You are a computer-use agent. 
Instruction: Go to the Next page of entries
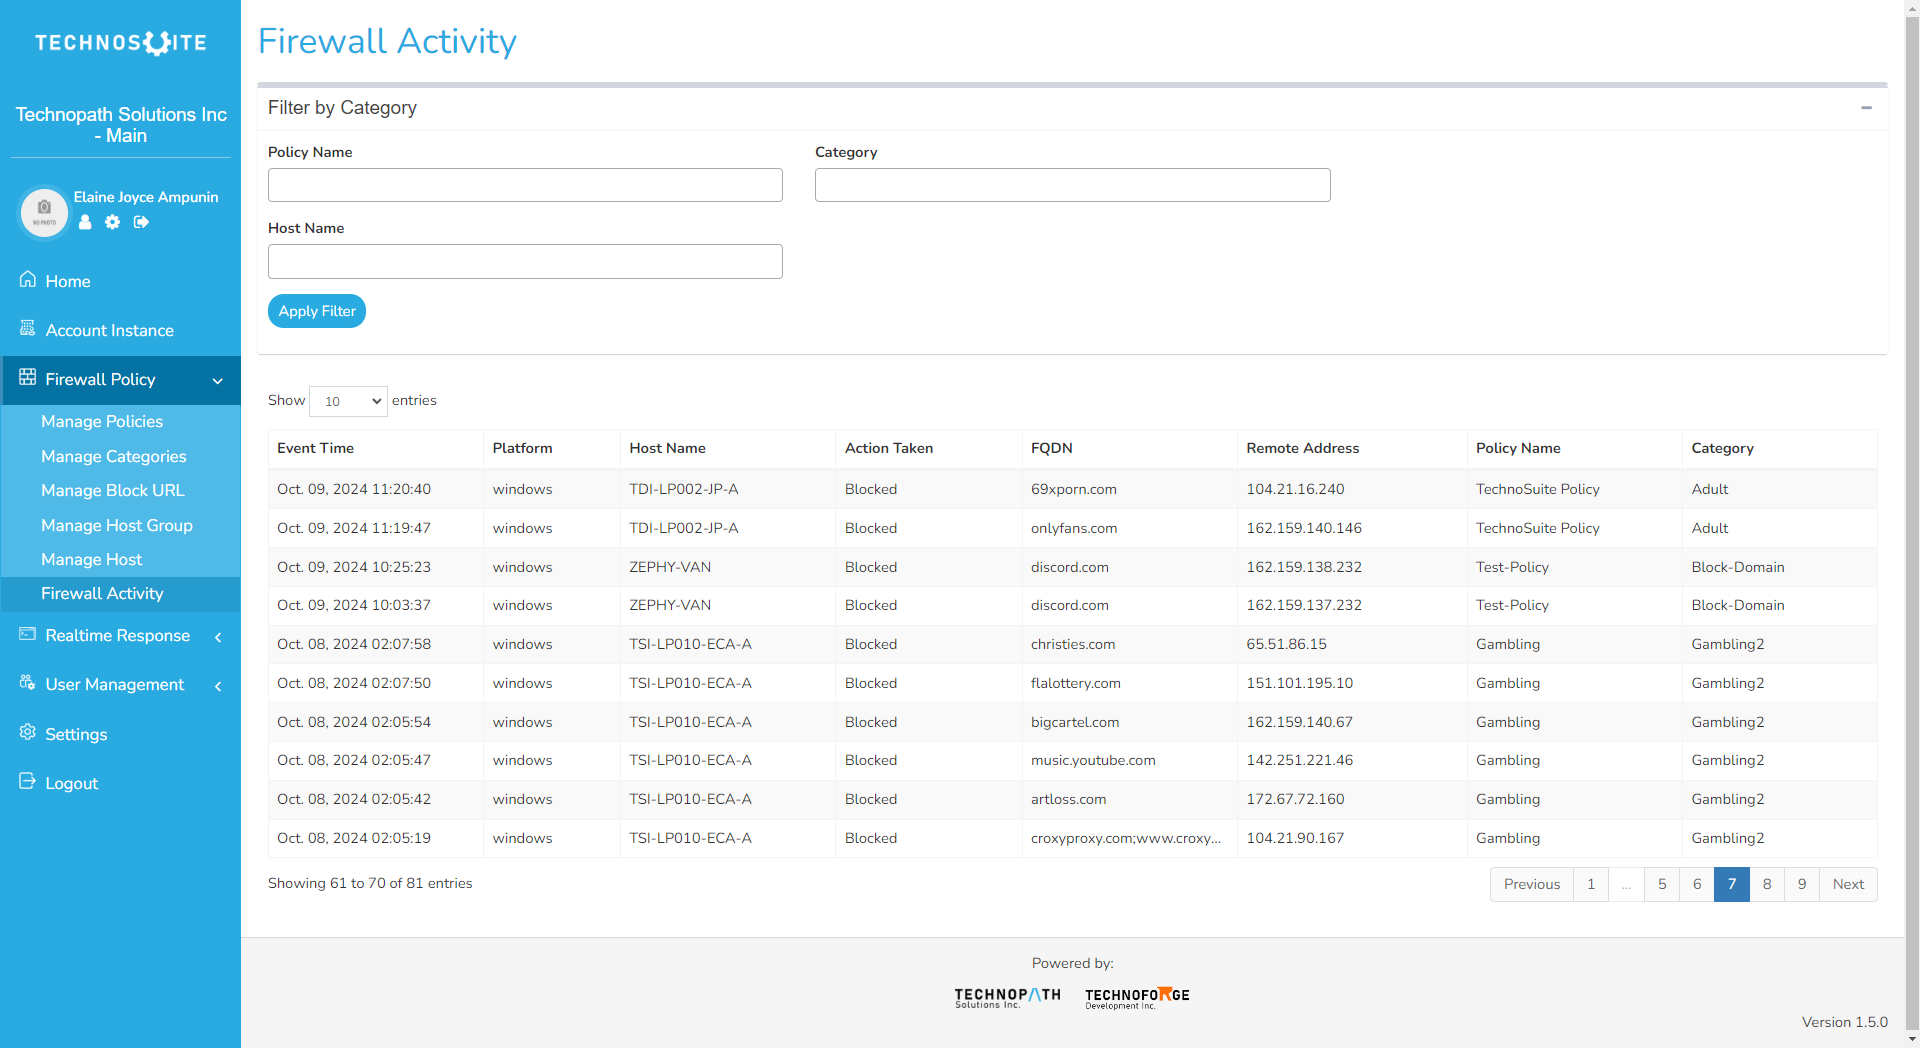1847,884
